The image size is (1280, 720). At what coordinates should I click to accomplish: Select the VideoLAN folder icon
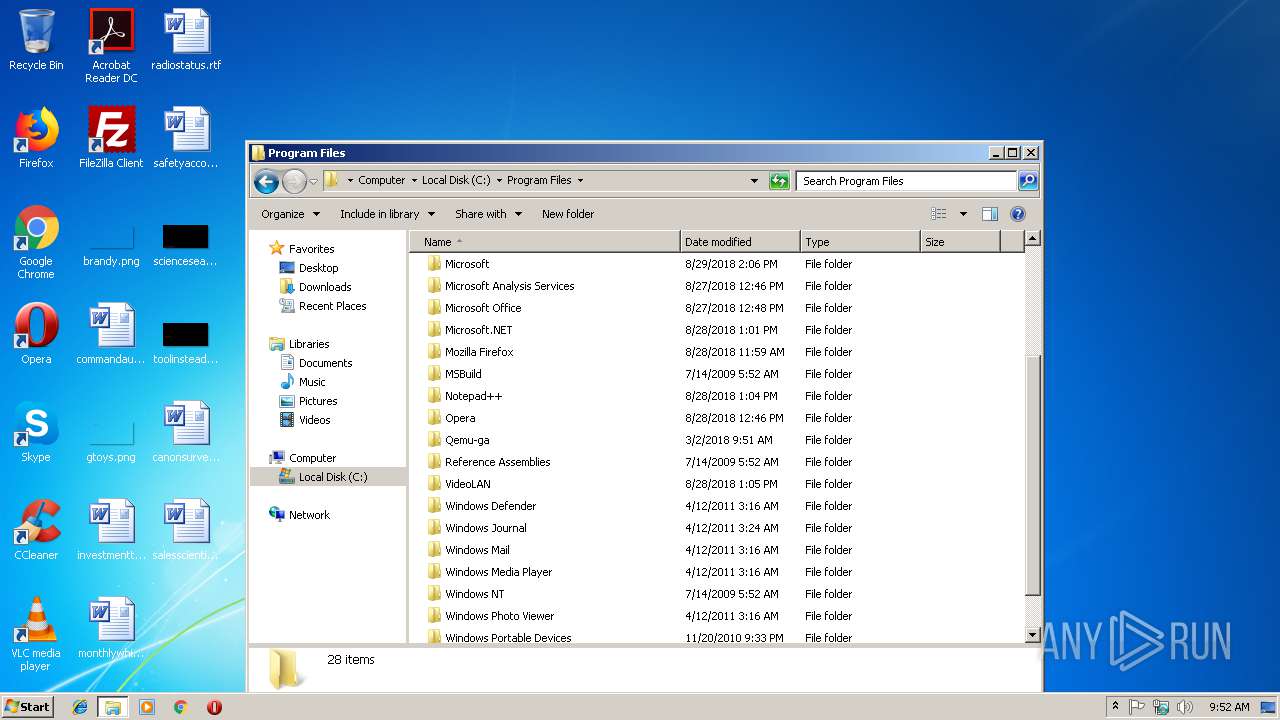pyautogui.click(x=434, y=484)
